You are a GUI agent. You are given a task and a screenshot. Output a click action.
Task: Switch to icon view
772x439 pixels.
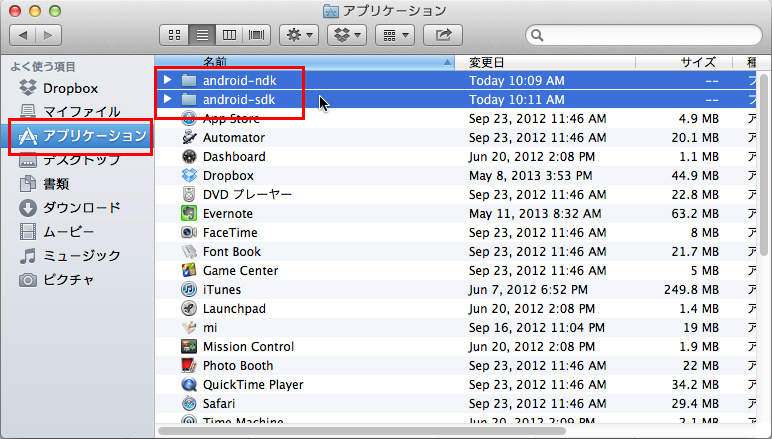[x=174, y=35]
